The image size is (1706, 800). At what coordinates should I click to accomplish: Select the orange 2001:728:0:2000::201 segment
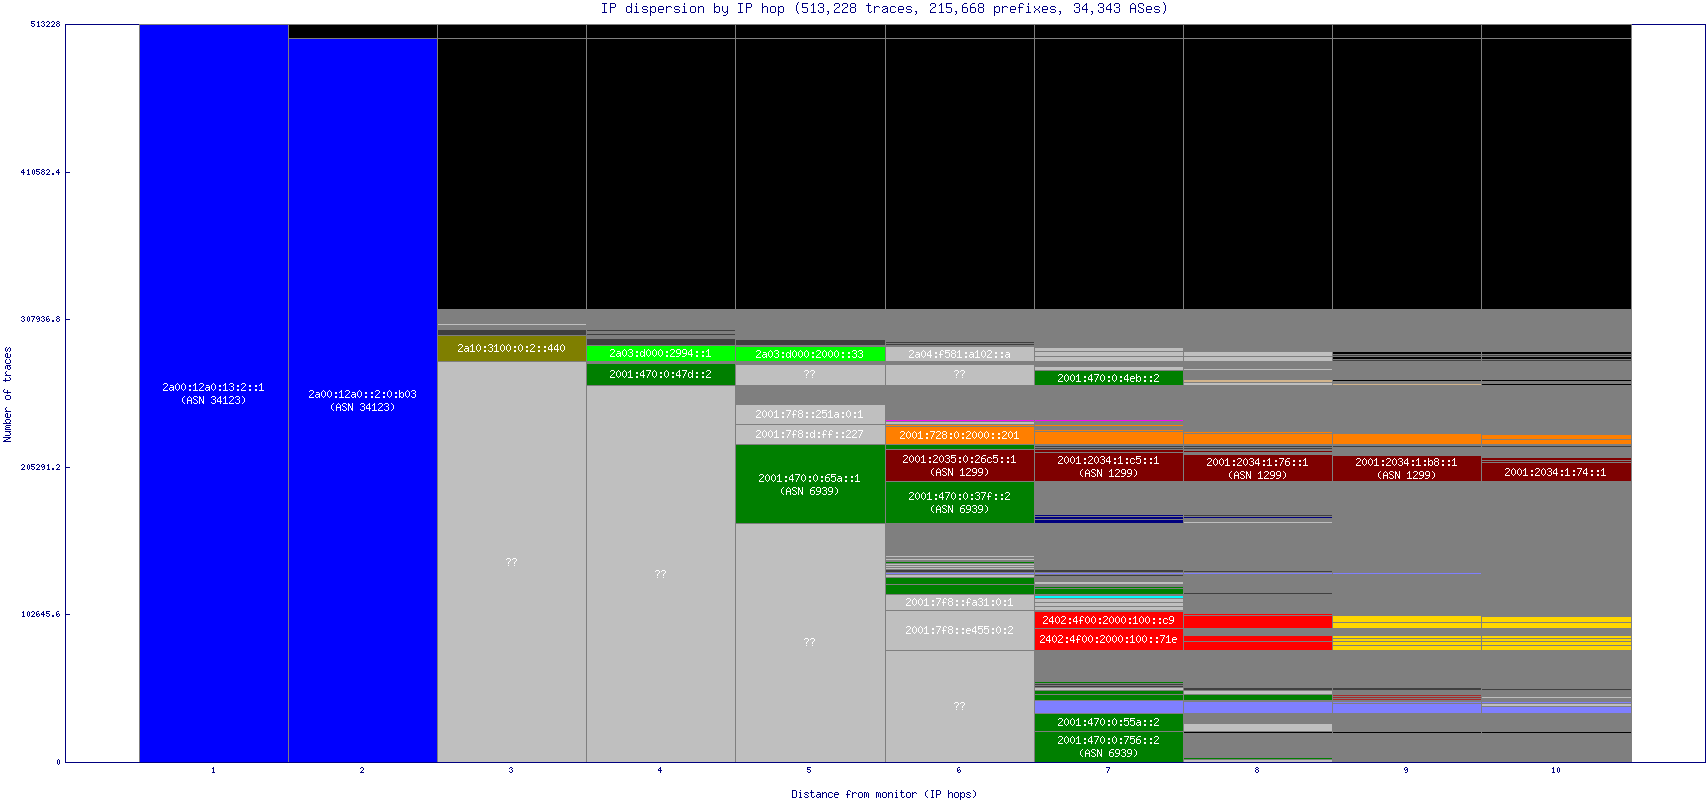[x=959, y=435]
